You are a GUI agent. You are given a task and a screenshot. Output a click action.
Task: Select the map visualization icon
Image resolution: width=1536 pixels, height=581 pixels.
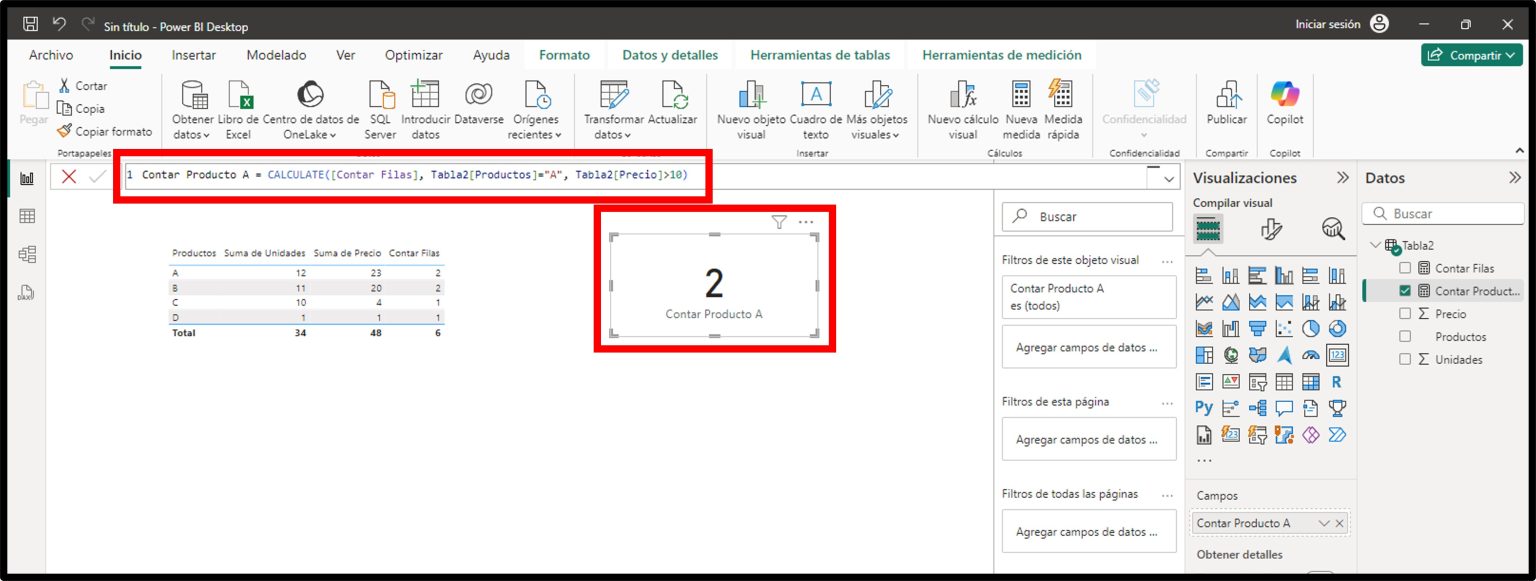tap(1228, 353)
